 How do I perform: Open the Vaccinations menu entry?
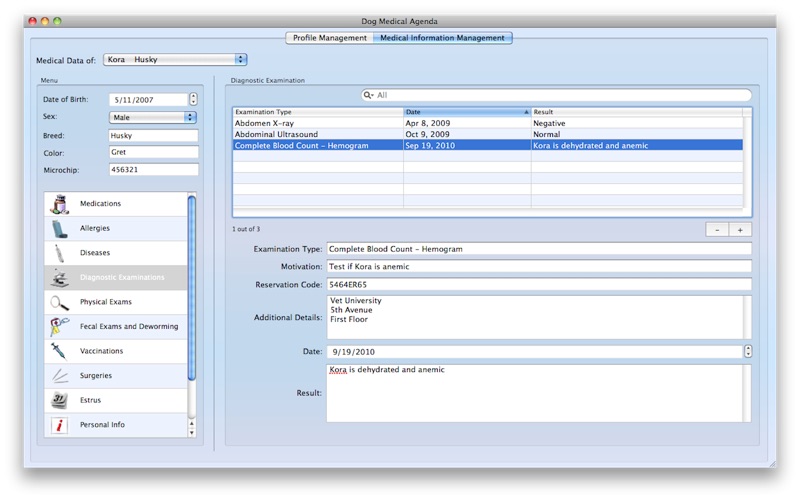pyautogui.click(x=116, y=352)
